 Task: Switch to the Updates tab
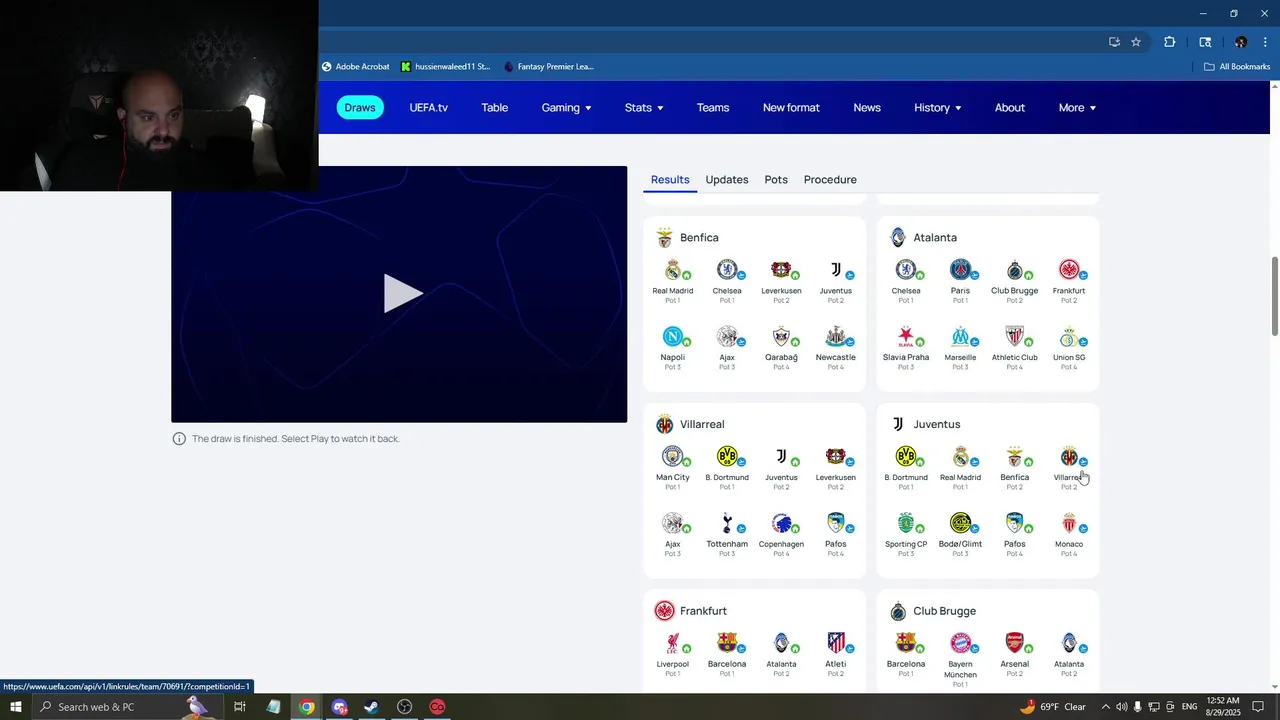(x=727, y=180)
